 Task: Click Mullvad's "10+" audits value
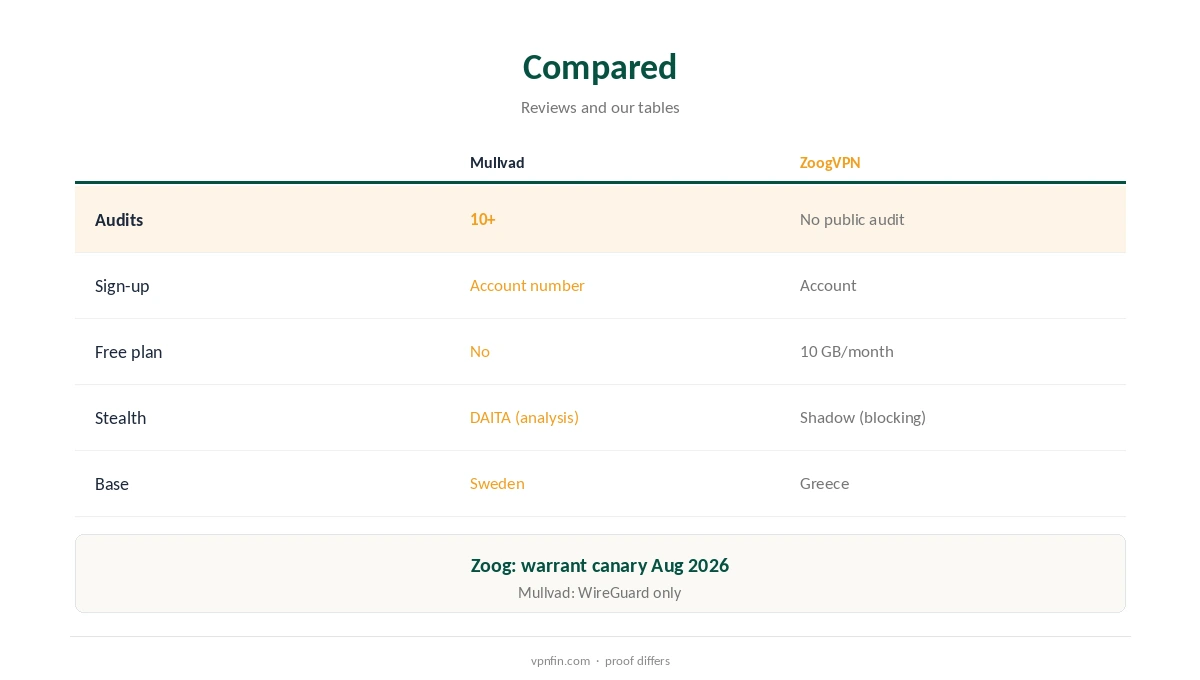[x=483, y=219]
